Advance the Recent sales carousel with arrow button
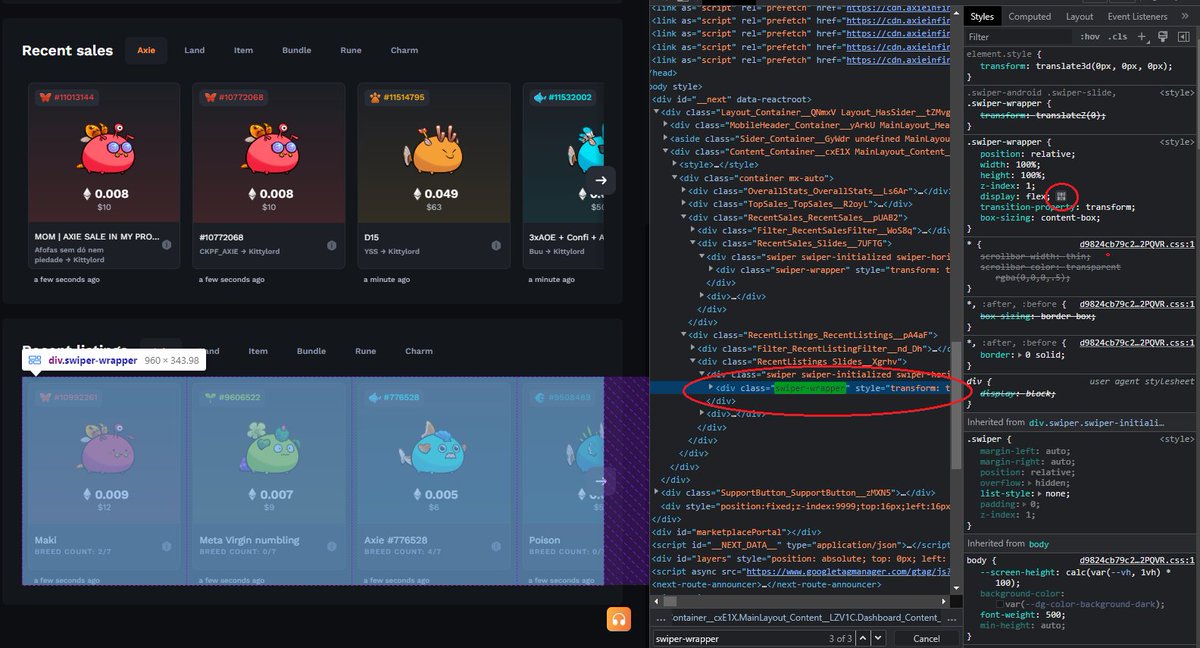The height and width of the screenshot is (648, 1200). click(601, 180)
